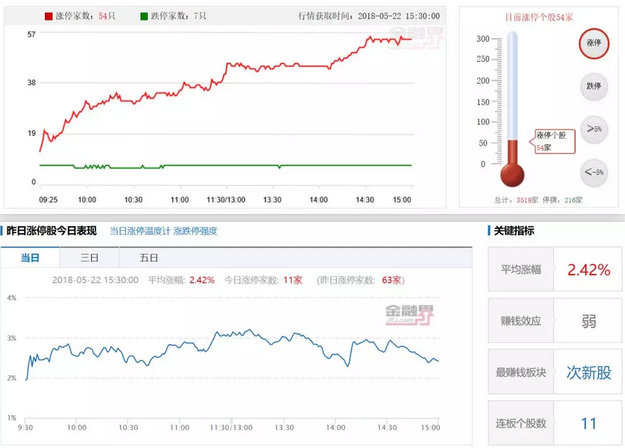Screen dimensions: 625x448
Task: Click the 昨日涨停股今日表现 section title
Action: coord(52,231)
